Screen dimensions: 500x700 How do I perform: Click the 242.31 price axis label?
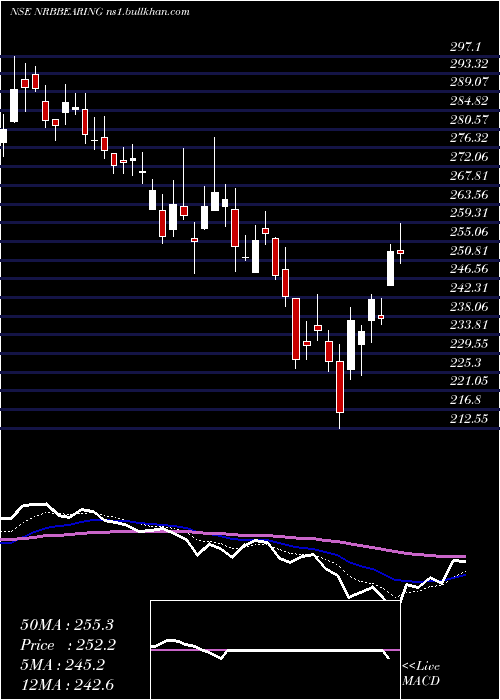(x=469, y=288)
